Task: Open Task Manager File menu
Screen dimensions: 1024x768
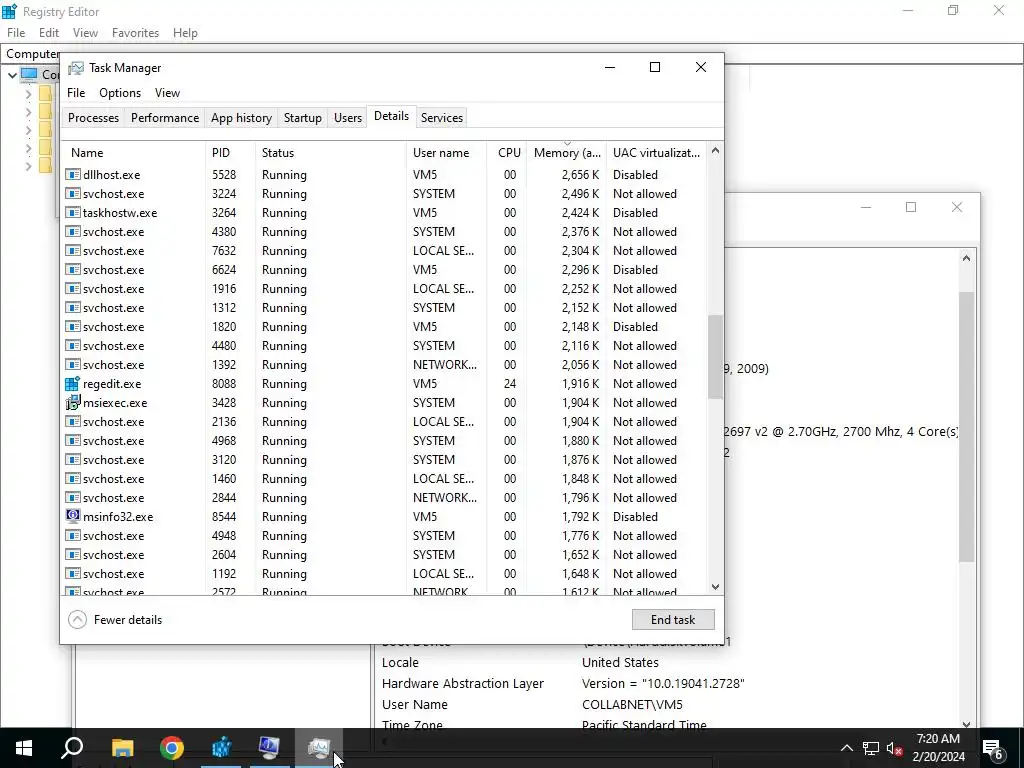Action: point(76,93)
